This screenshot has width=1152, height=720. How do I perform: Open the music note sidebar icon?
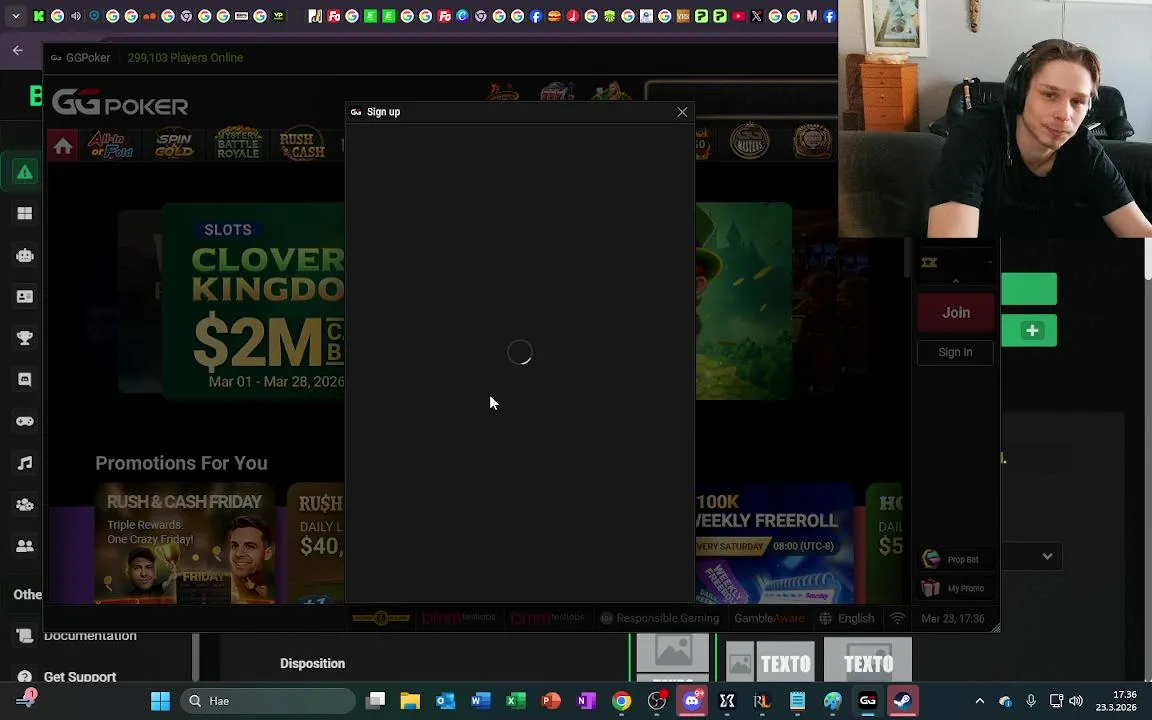pyautogui.click(x=24, y=463)
